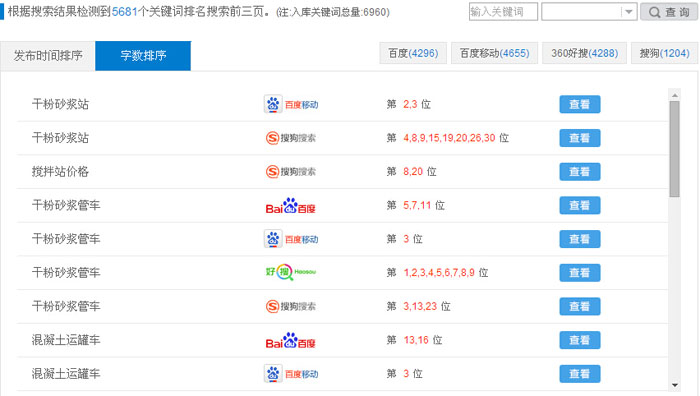This screenshot has height=396, width=700.
Task: Click Sogou logo for 干粉砂浆管车 ranking 3,13,23
Action: [291, 306]
